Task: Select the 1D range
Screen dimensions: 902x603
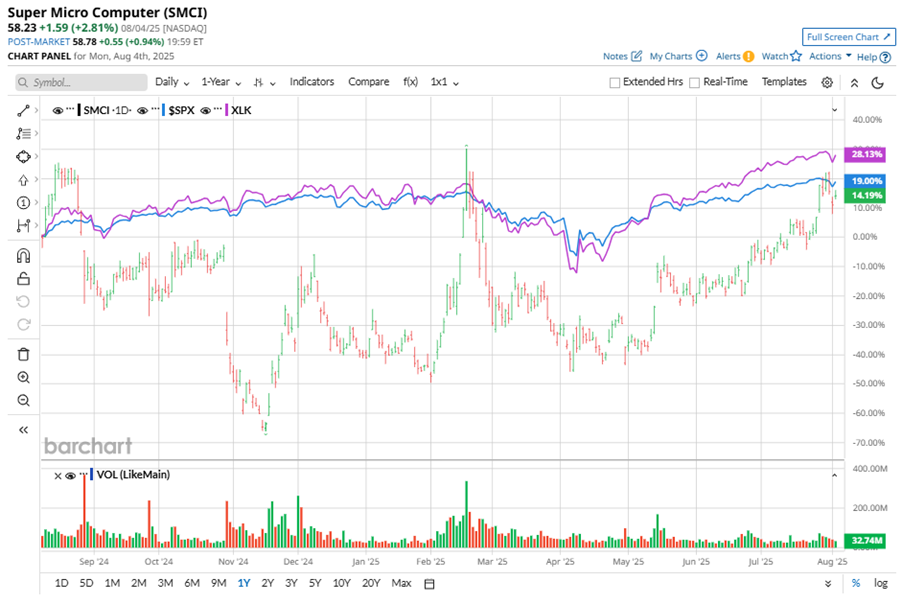Action: (62, 583)
